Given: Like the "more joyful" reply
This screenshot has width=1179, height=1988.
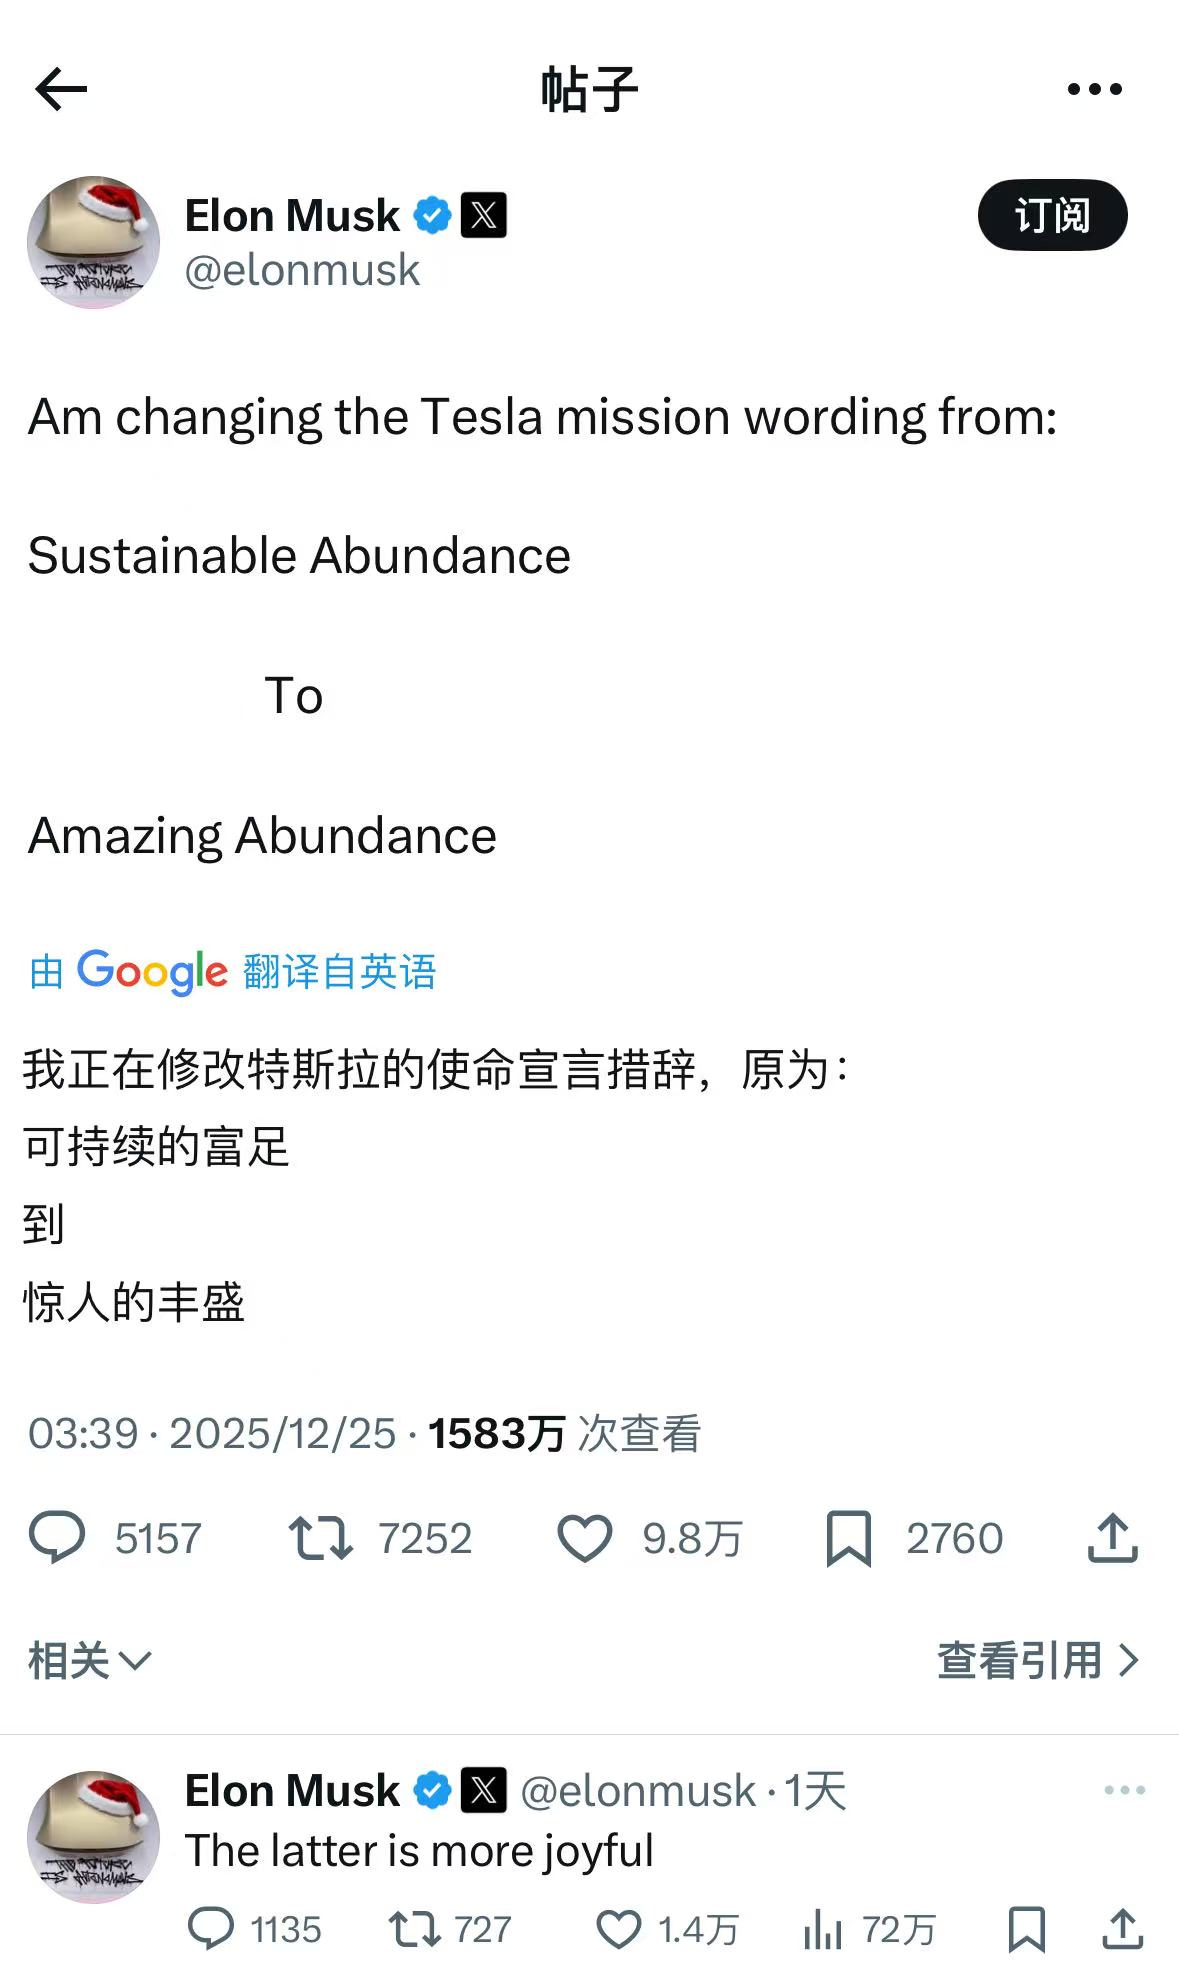Looking at the screenshot, I should click(x=619, y=1929).
